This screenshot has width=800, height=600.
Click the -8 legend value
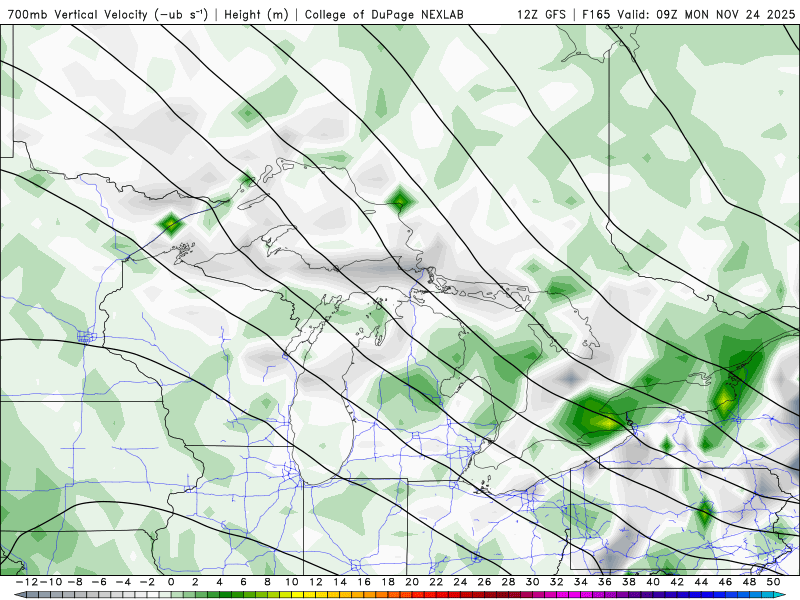tap(74, 582)
